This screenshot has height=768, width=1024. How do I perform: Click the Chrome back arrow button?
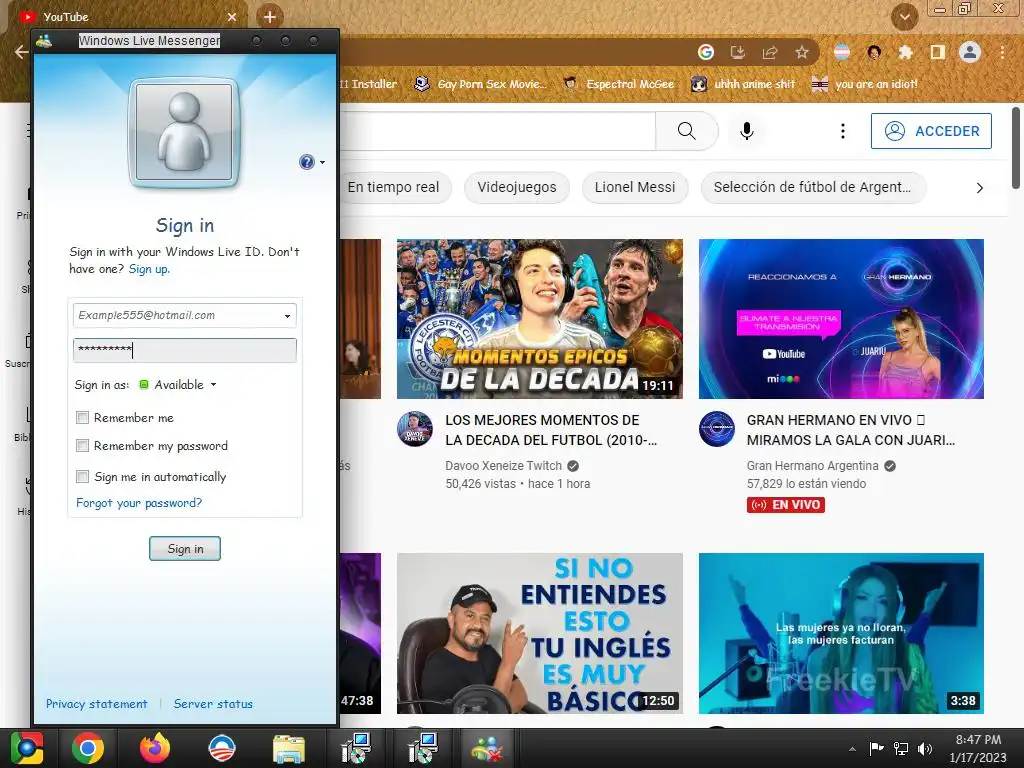click(21, 52)
